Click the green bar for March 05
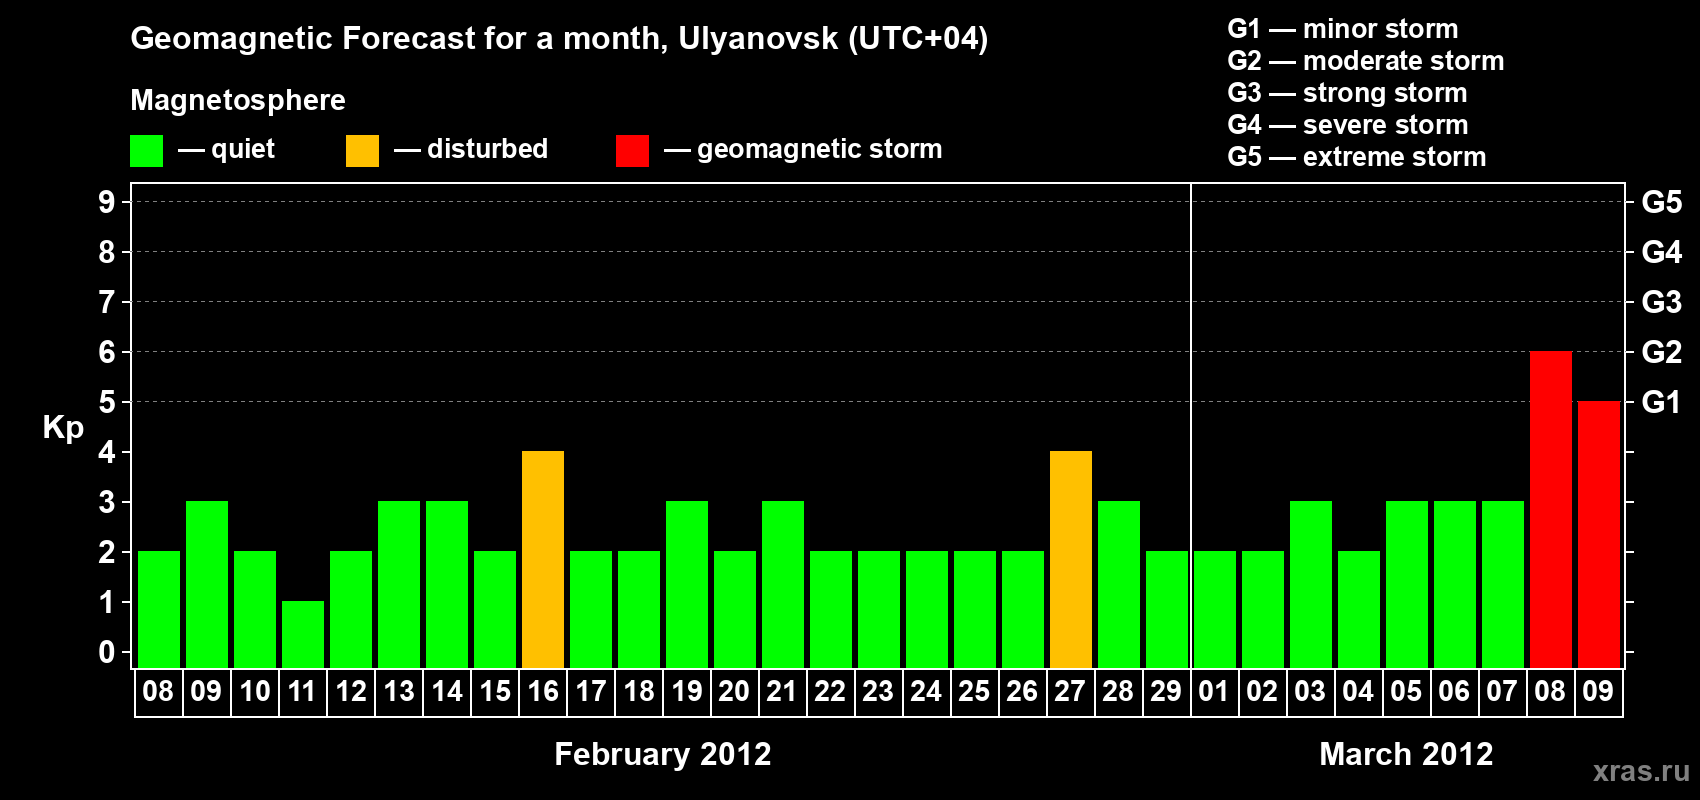Image resolution: width=1700 pixels, height=800 pixels. (x=1407, y=584)
